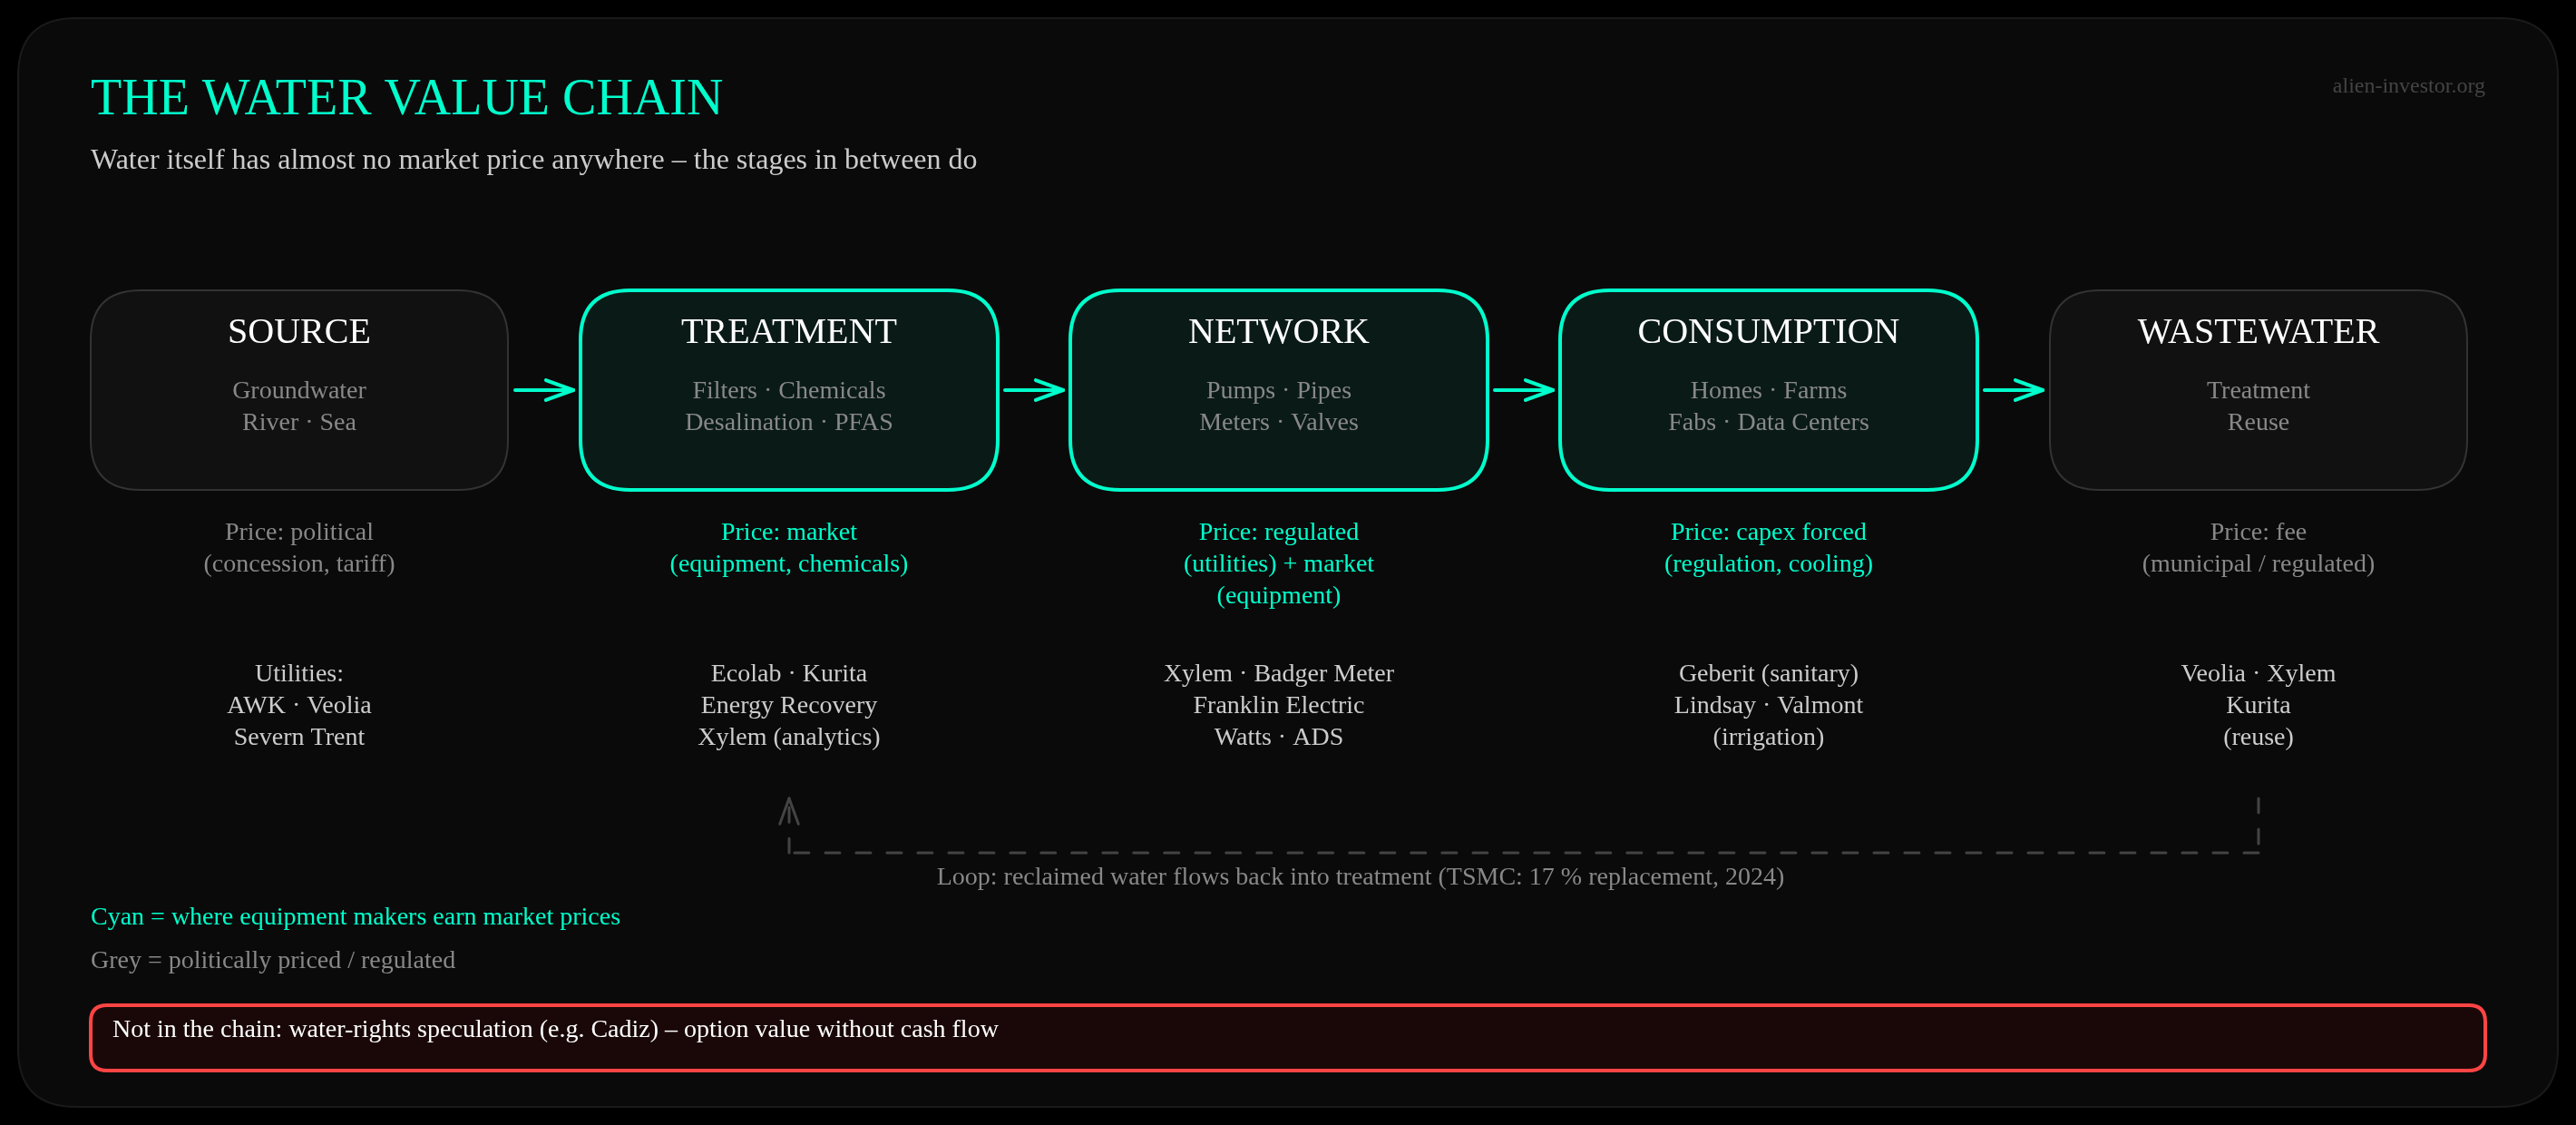Click the 'Loop: reclaimed water flows back' caption
Viewport: 2576px width, 1125px height.
(1360, 876)
